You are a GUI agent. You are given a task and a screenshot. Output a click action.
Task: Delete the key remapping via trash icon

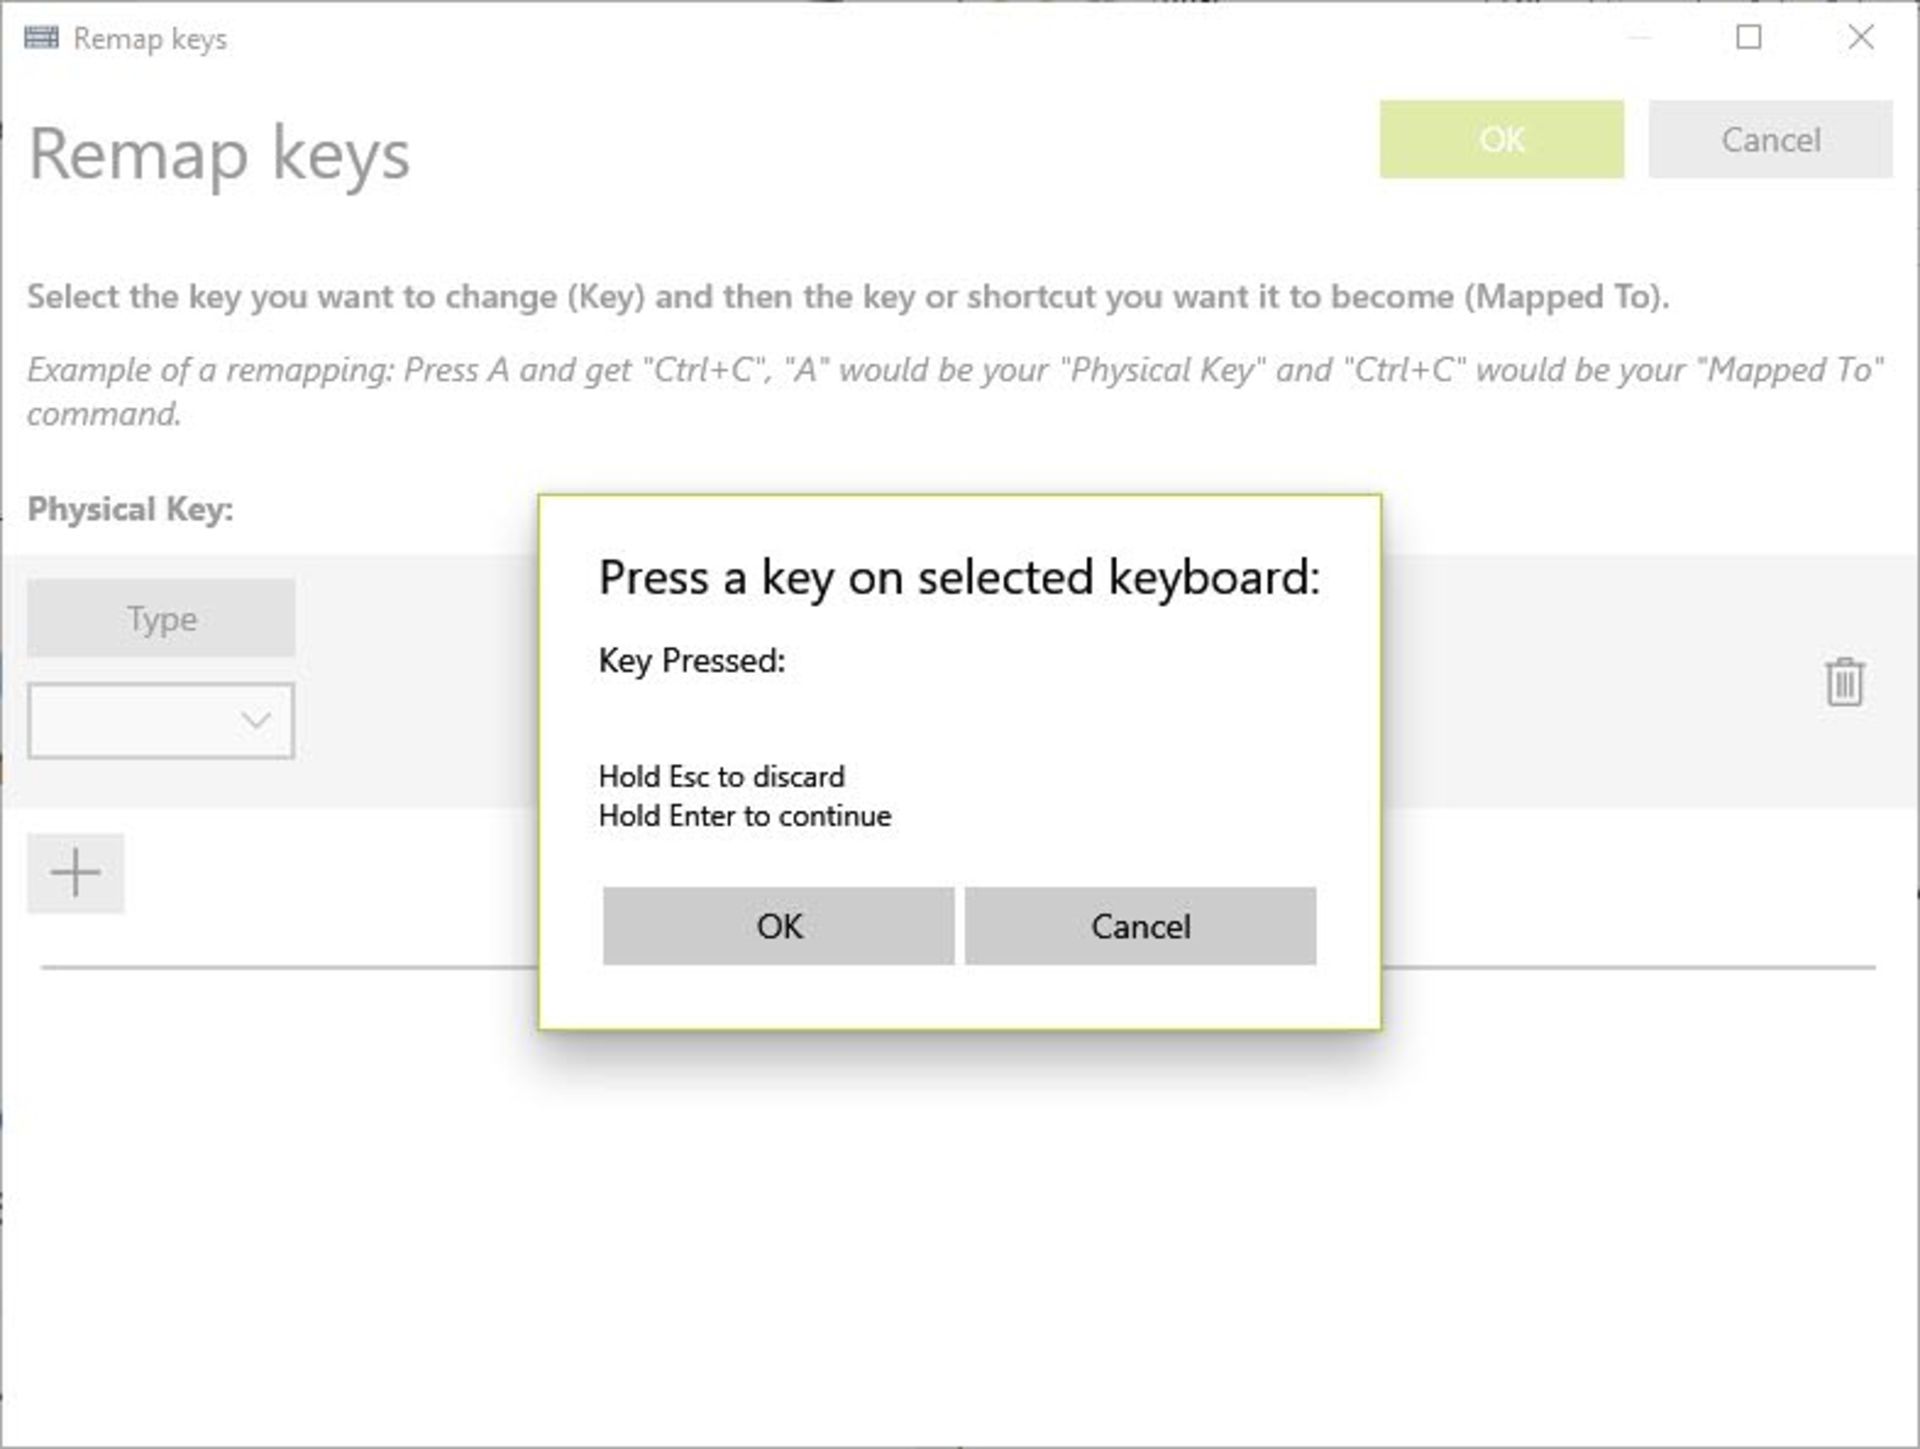[1843, 683]
